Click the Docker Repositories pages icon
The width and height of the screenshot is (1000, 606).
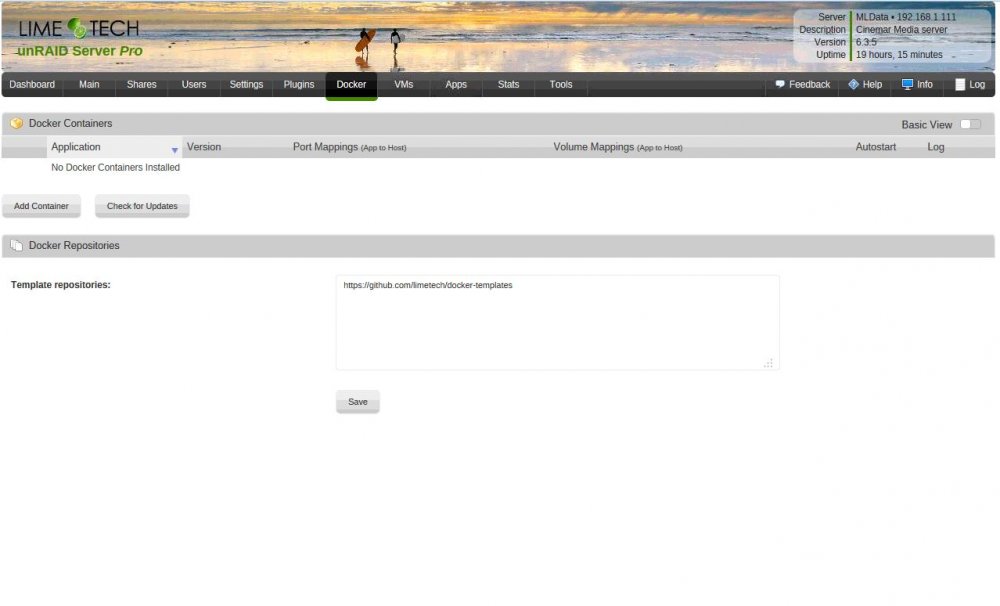click(x=17, y=246)
